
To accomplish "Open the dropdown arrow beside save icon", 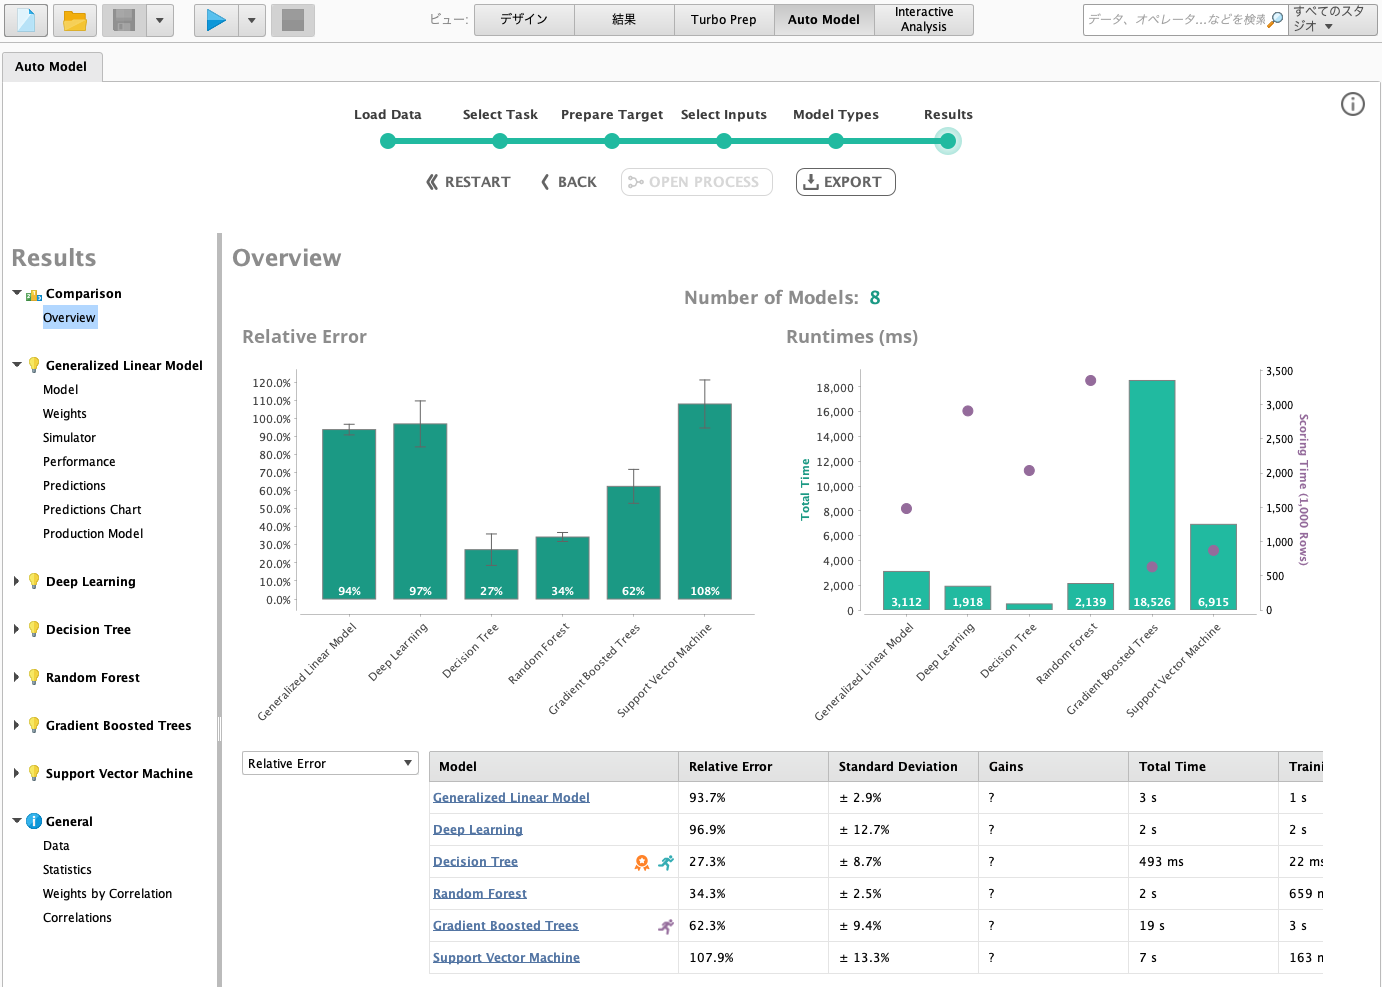I will click(x=160, y=20).
